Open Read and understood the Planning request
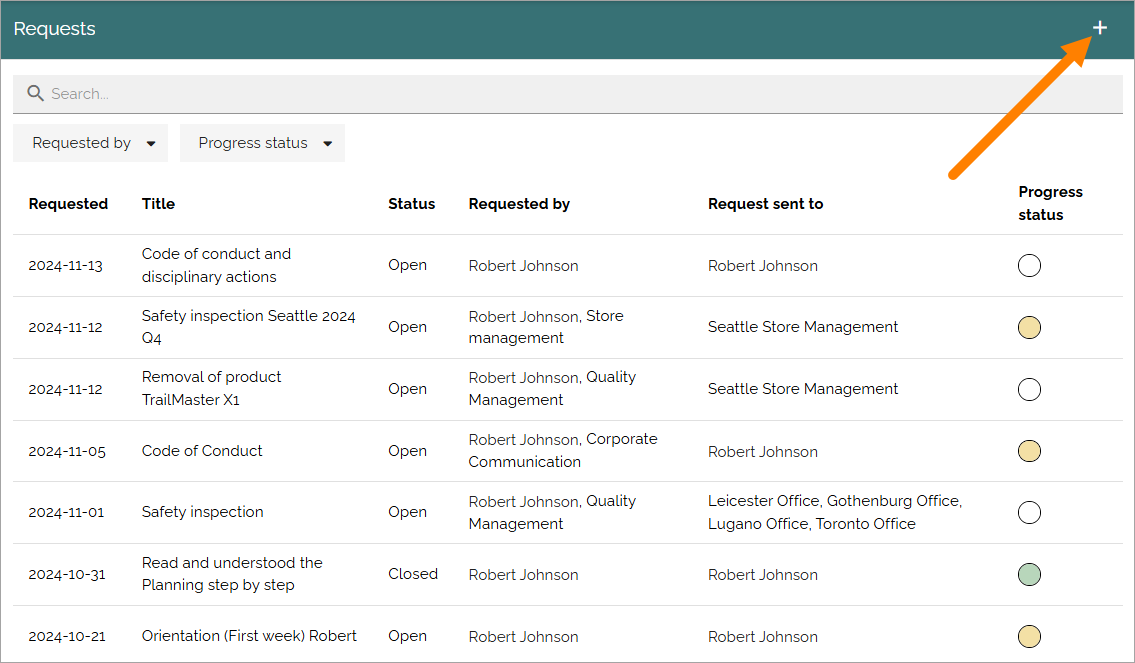 point(232,573)
